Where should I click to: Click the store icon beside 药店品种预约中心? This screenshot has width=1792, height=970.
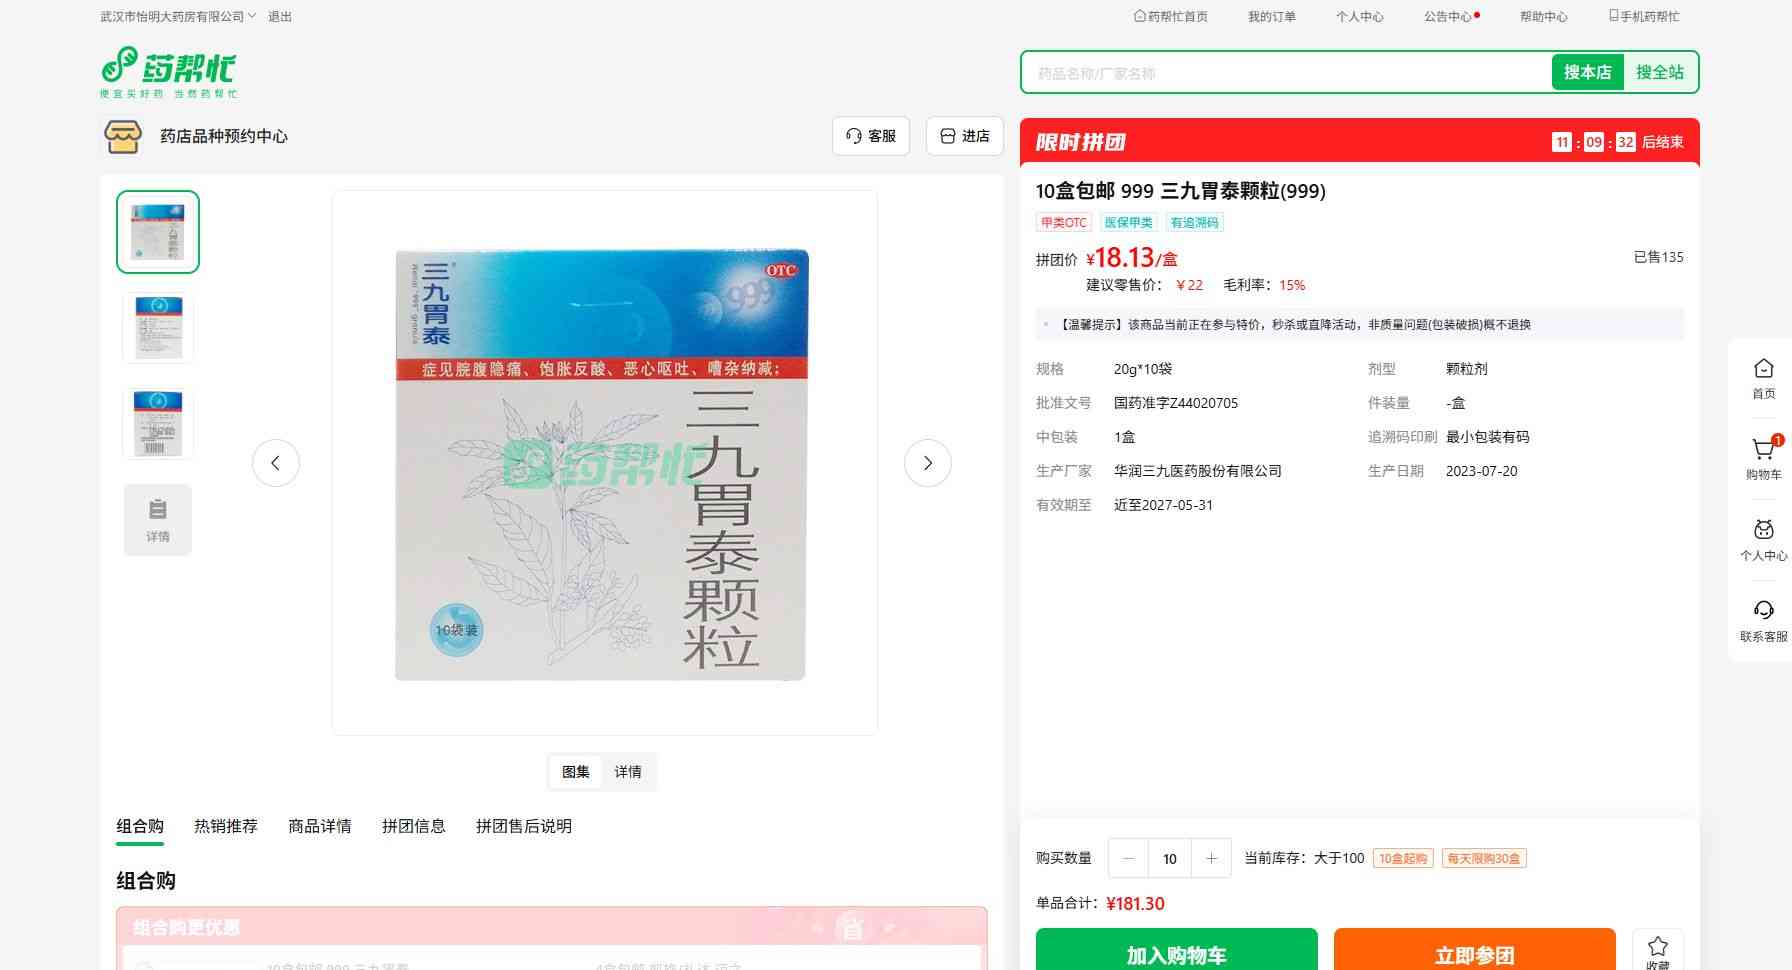tap(123, 136)
